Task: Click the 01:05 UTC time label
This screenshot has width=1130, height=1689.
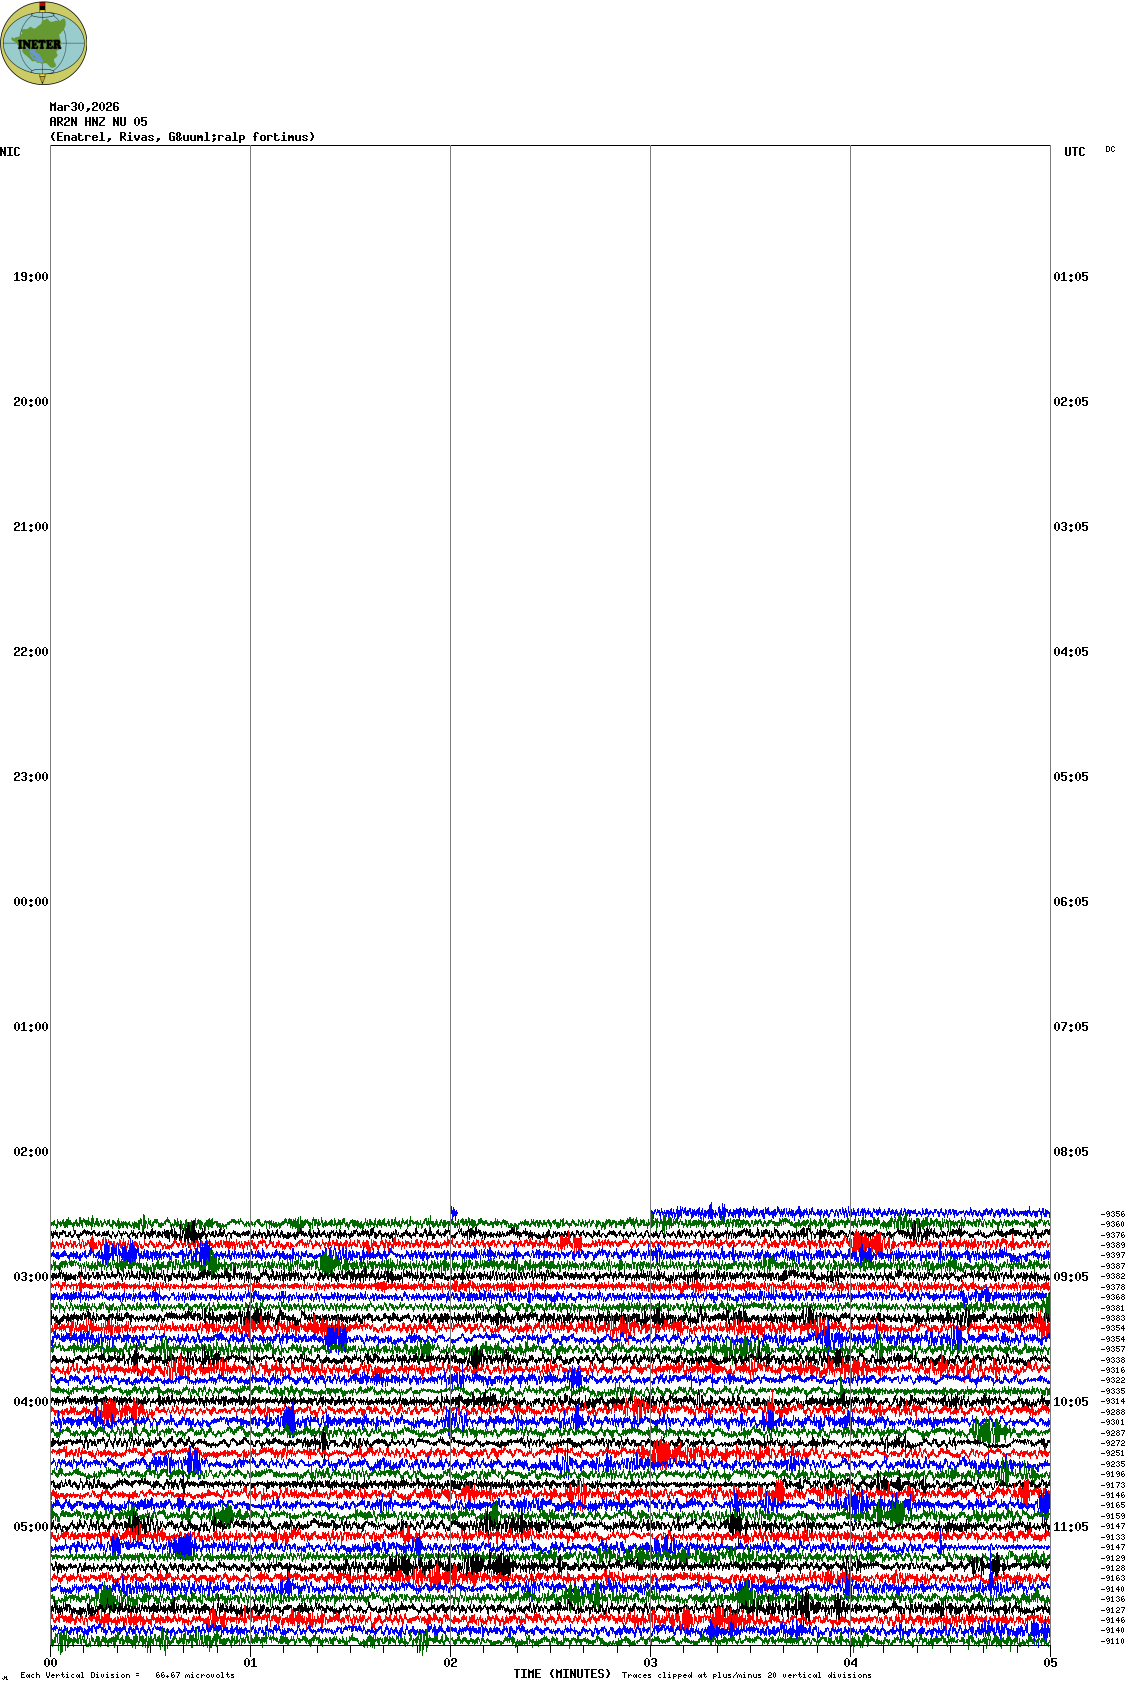Action: [x=1070, y=277]
